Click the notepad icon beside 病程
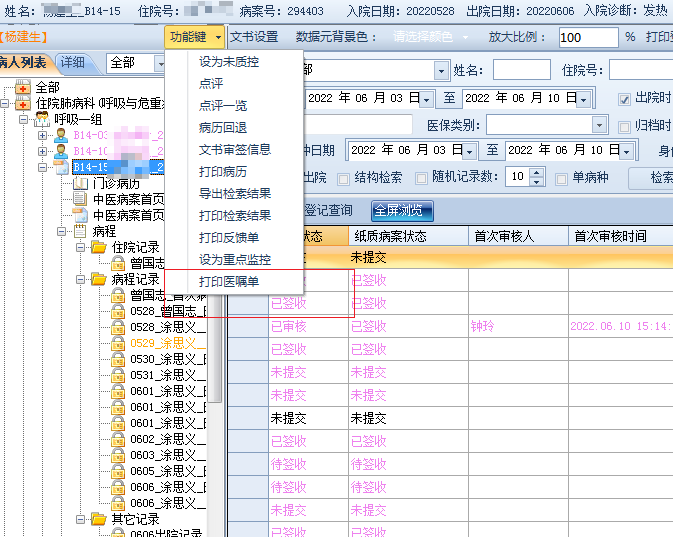The image size is (673, 537). 80,231
